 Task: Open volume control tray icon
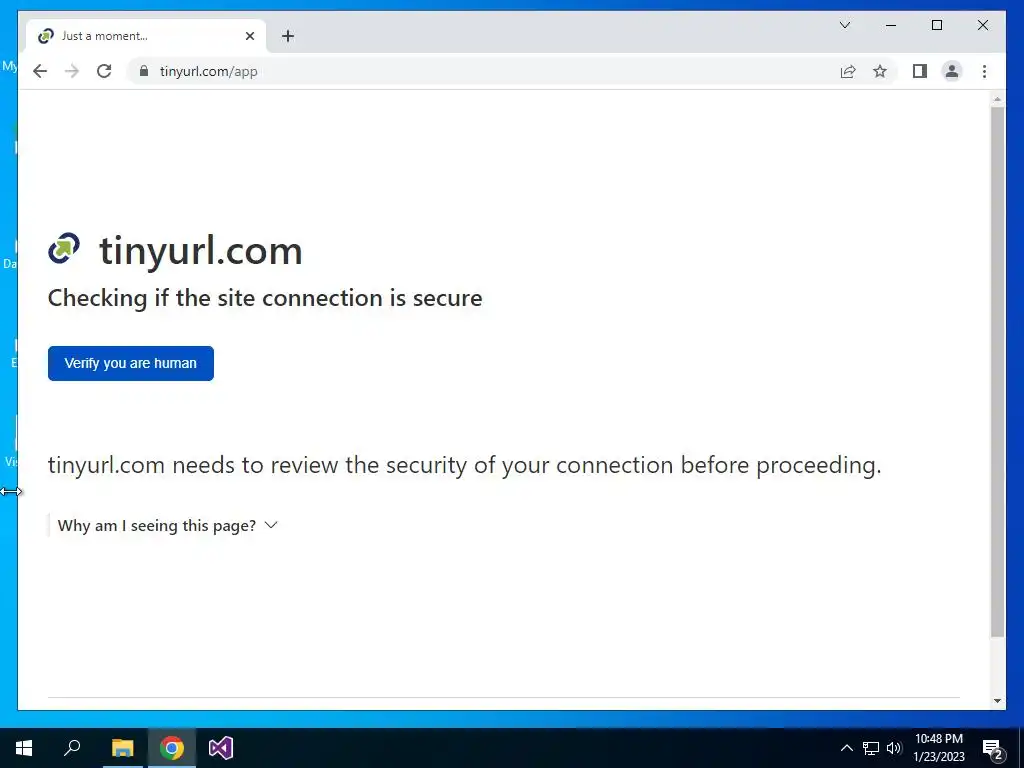[894, 748]
